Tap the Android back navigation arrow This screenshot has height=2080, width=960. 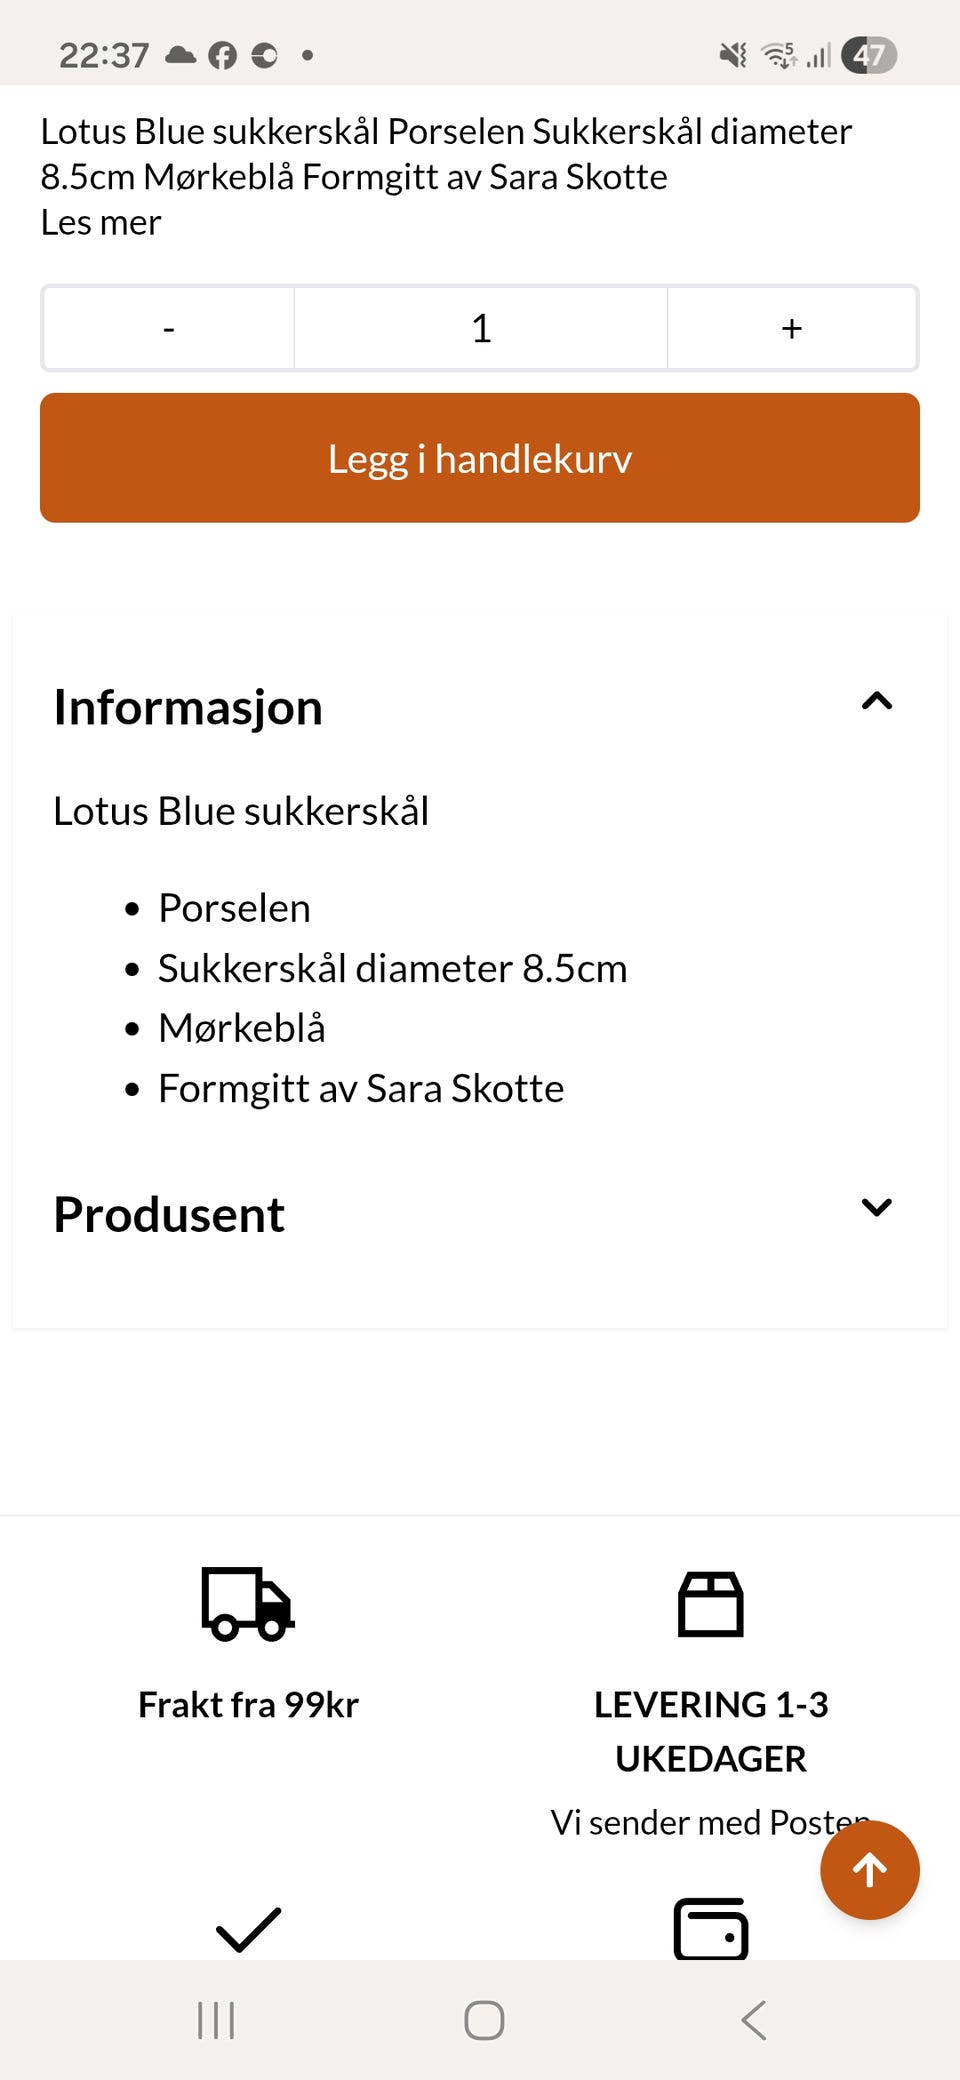point(754,2020)
